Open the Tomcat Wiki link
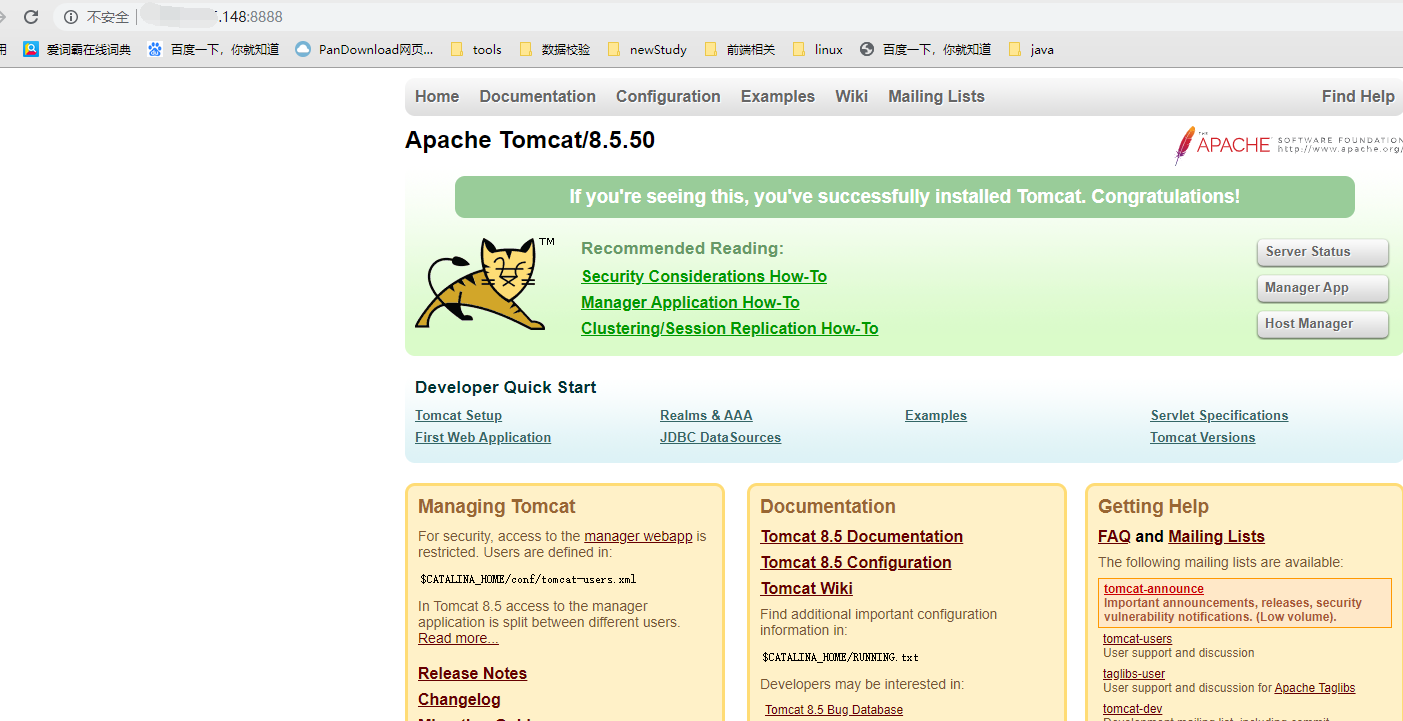 pyautogui.click(x=807, y=589)
